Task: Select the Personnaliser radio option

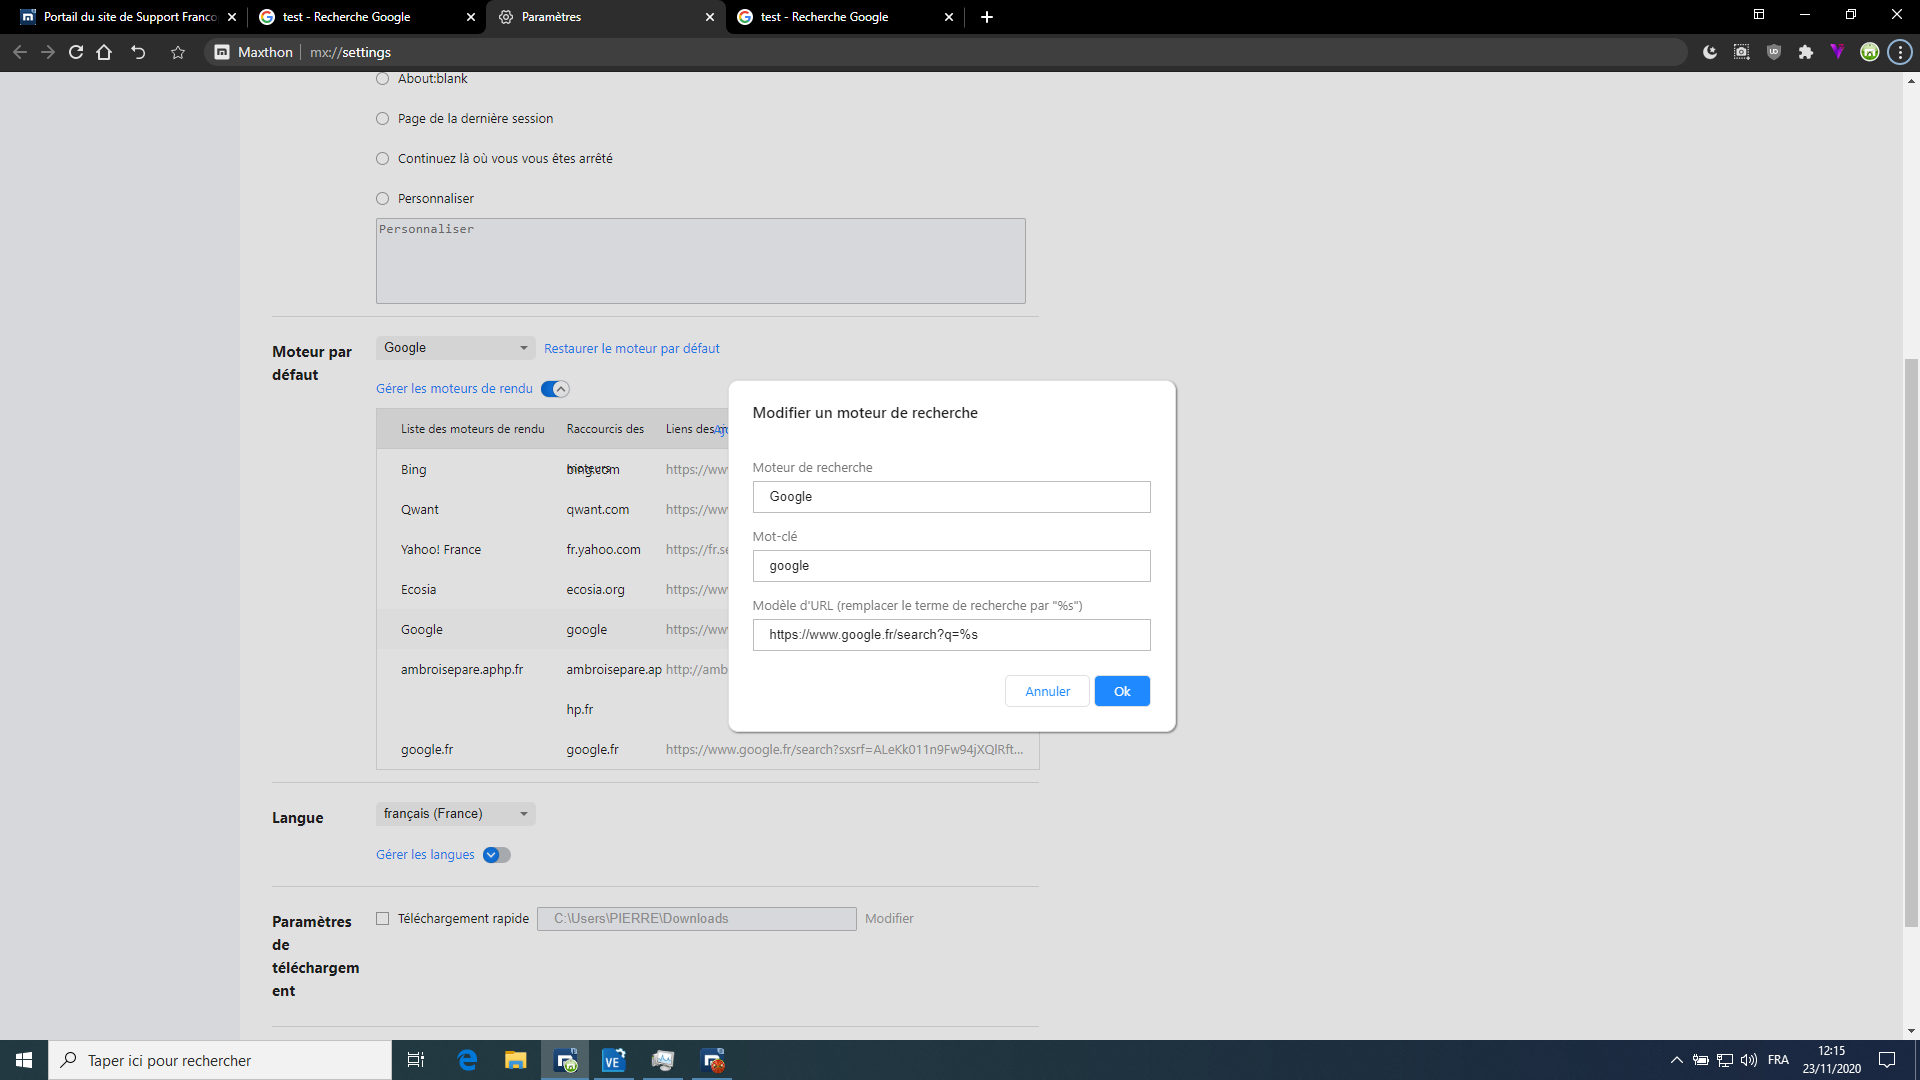Action: pyautogui.click(x=382, y=199)
